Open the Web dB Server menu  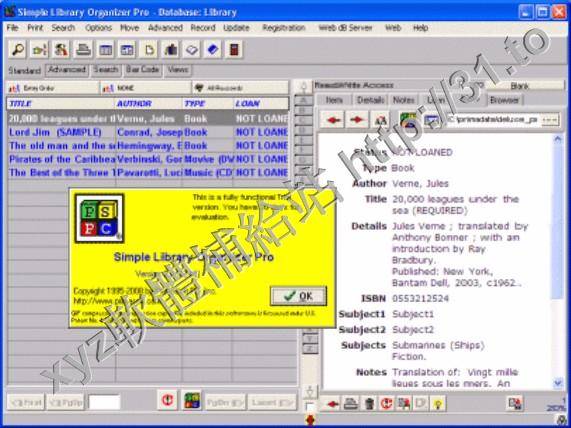point(346,28)
